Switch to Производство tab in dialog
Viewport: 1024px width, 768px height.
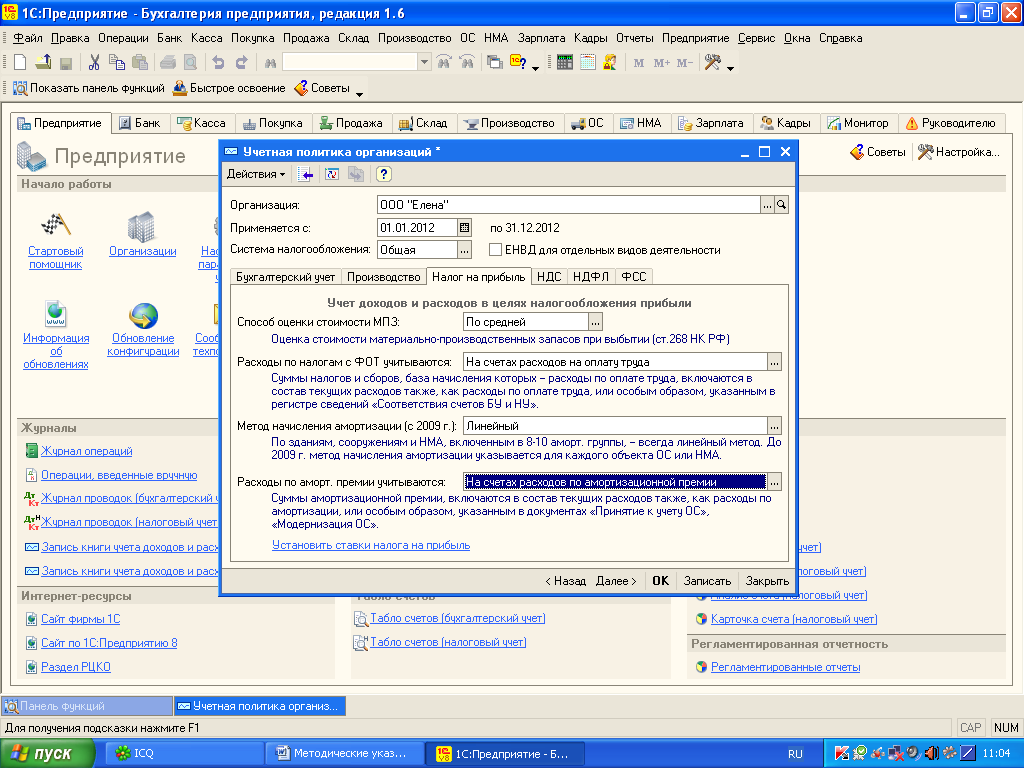click(383, 277)
